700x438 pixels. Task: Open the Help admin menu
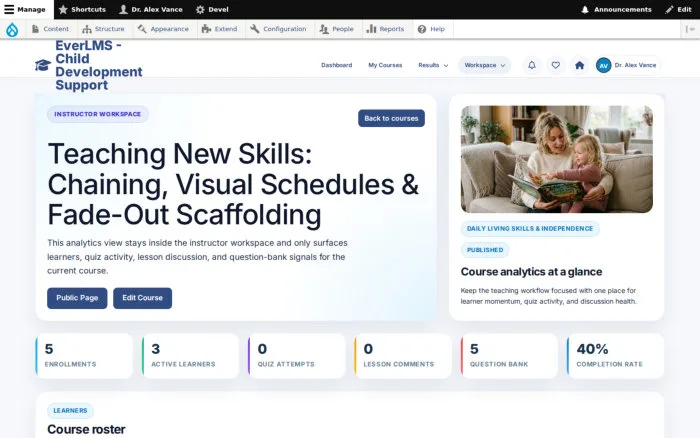coord(431,29)
